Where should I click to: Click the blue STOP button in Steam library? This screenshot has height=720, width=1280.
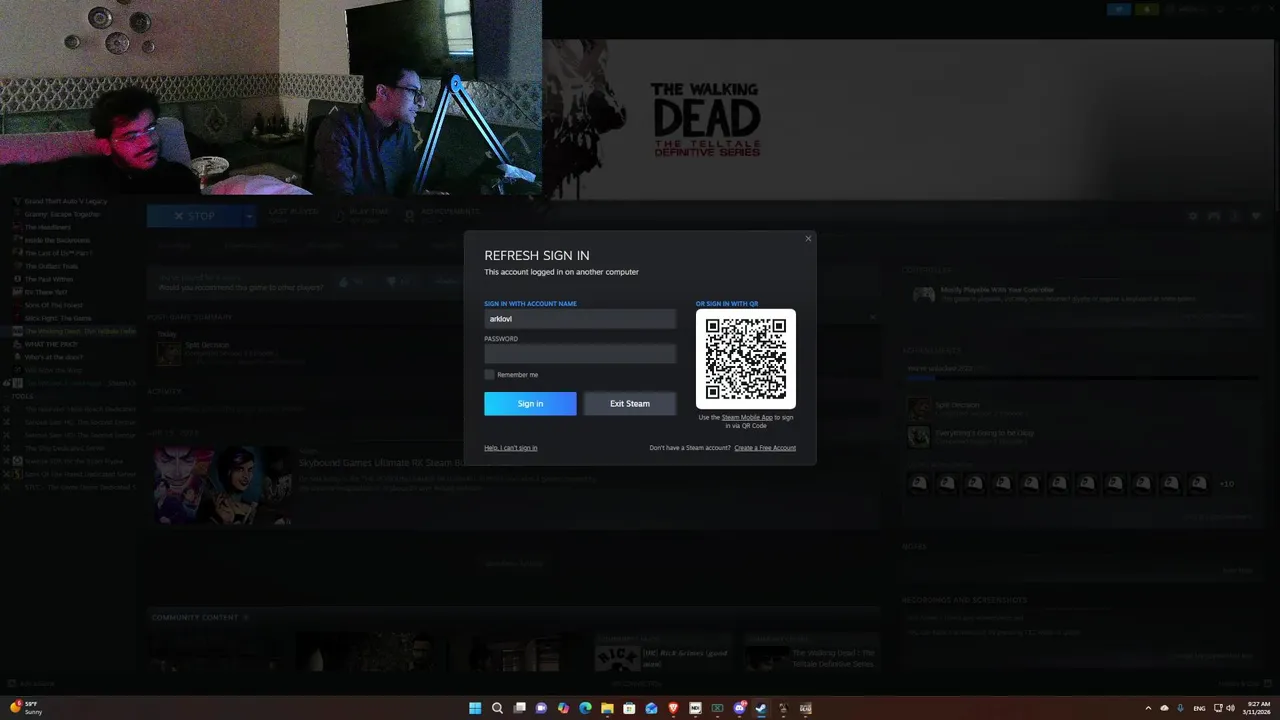coord(194,215)
